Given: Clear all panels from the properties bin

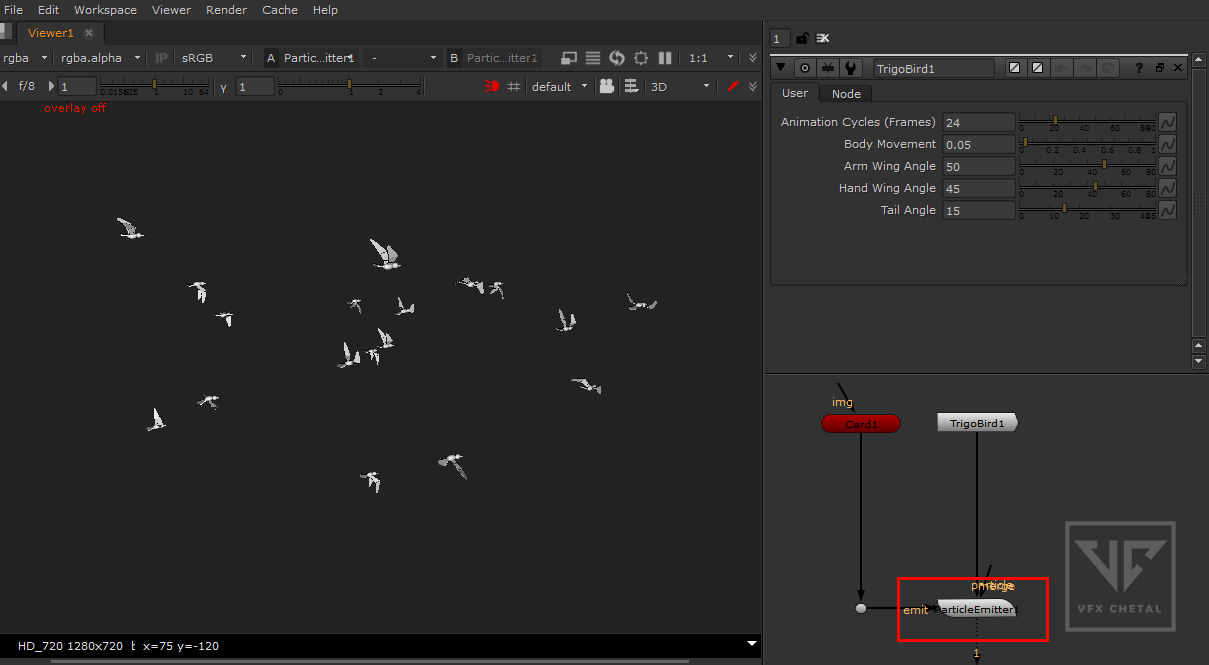Looking at the screenshot, I should click(823, 38).
